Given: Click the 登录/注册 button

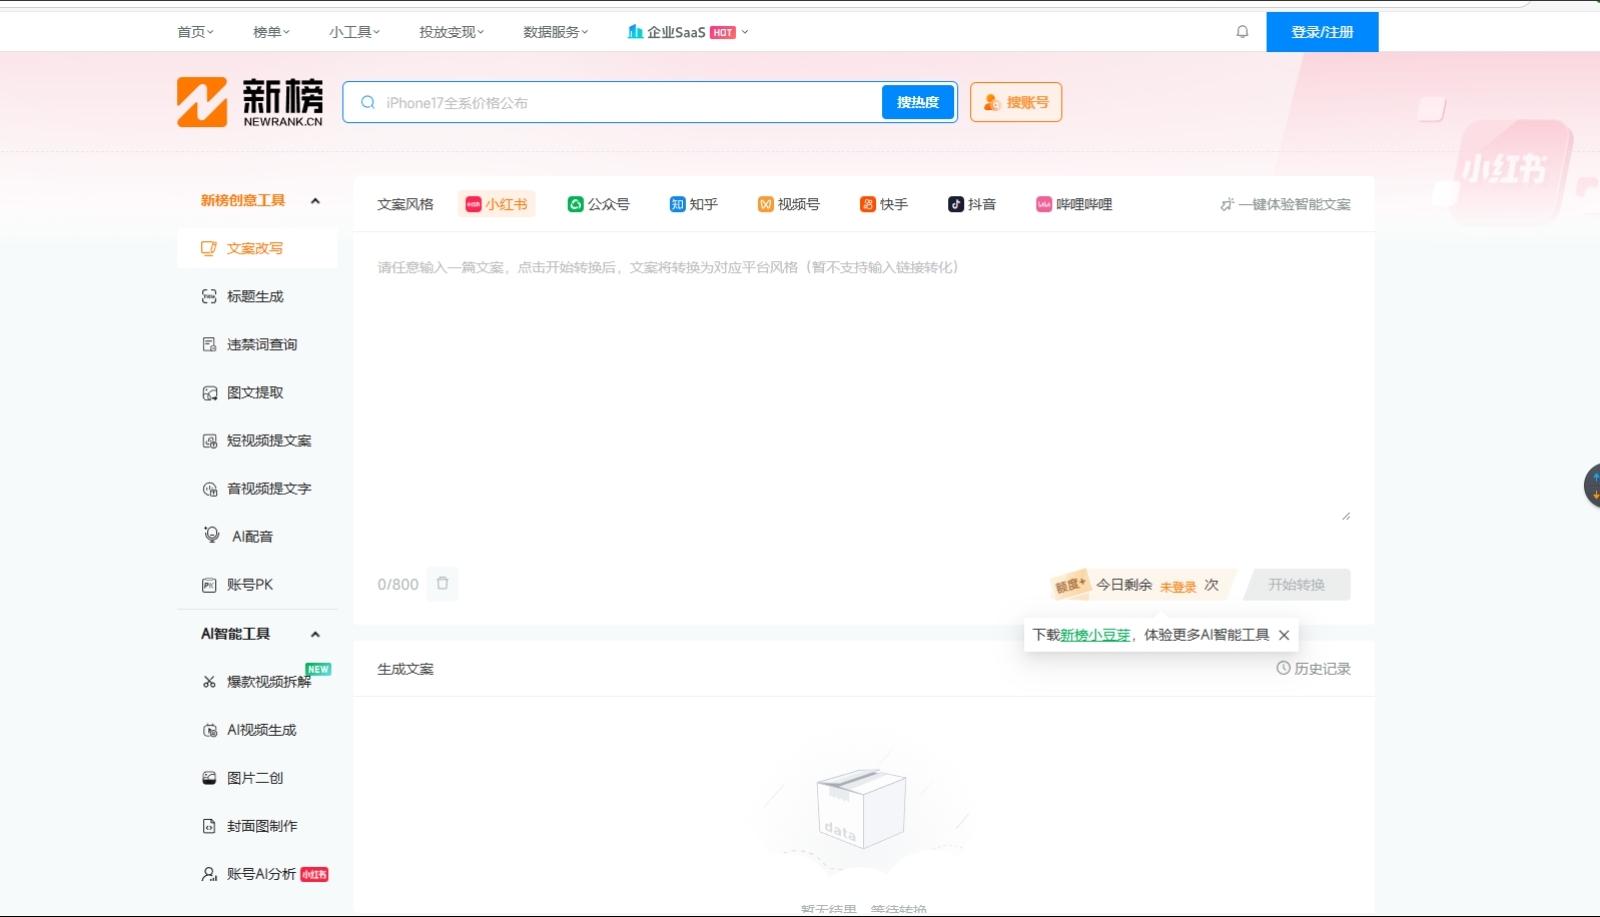Looking at the screenshot, I should (x=1322, y=31).
